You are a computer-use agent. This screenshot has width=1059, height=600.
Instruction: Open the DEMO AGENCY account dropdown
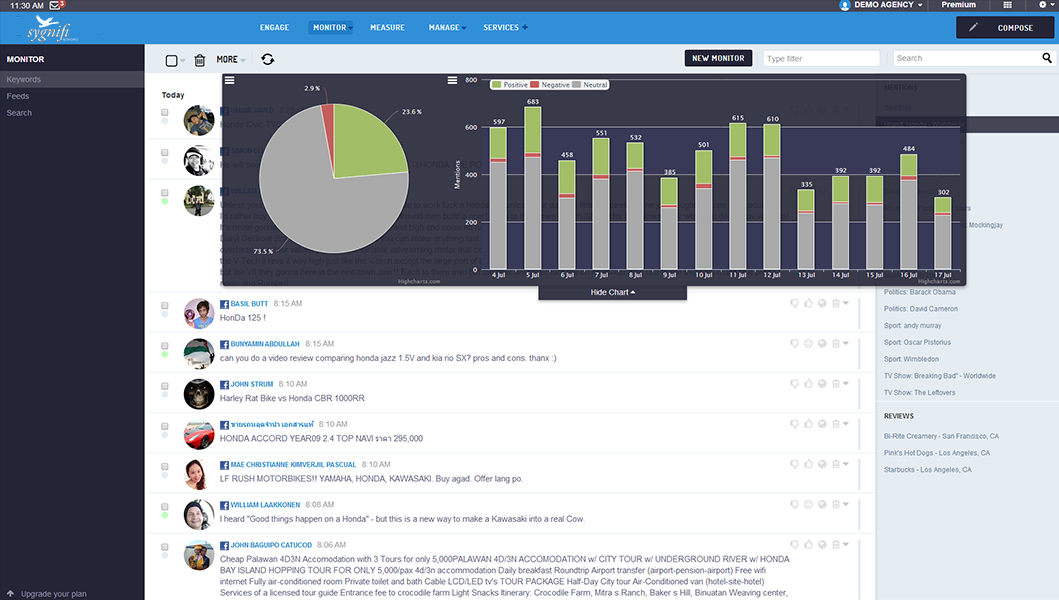click(x=878, y=5)
